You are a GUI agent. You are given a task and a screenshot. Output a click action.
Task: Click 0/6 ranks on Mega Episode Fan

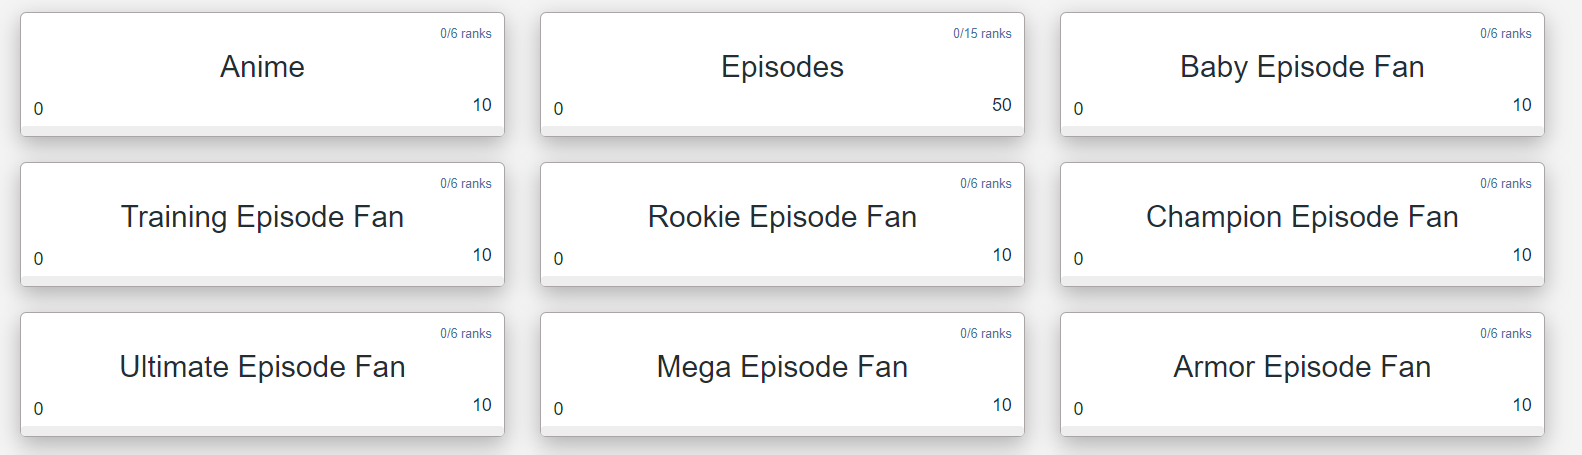[x=986, y=334]
